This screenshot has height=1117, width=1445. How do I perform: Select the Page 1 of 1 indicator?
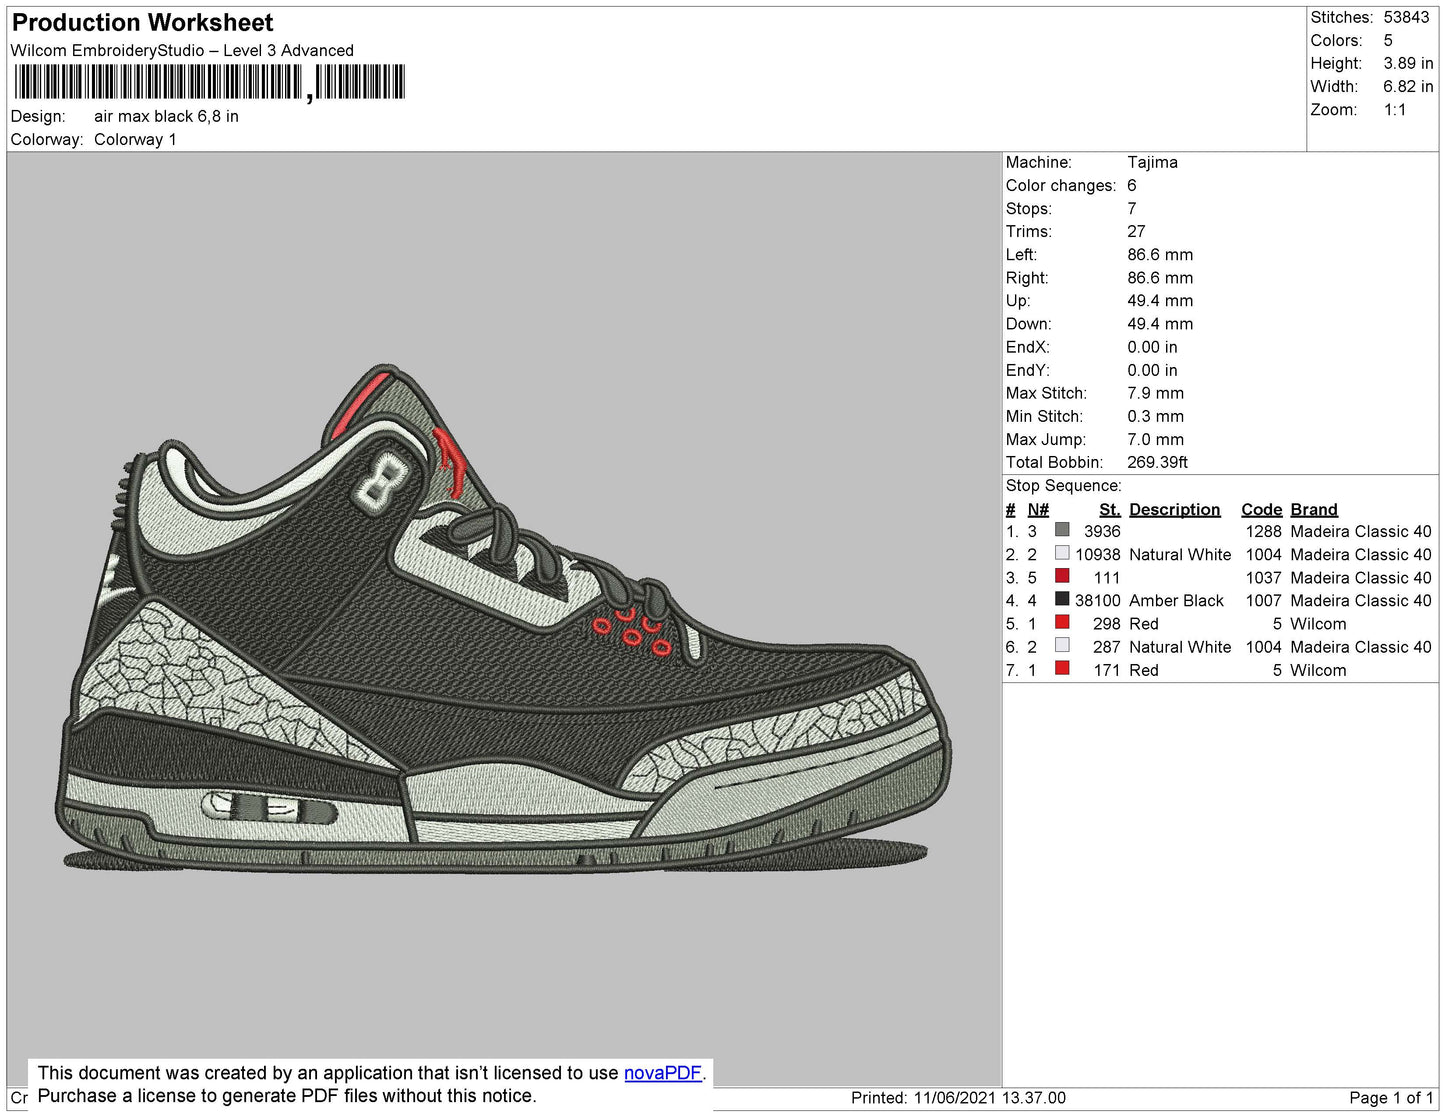[x=1390, y=1098]
